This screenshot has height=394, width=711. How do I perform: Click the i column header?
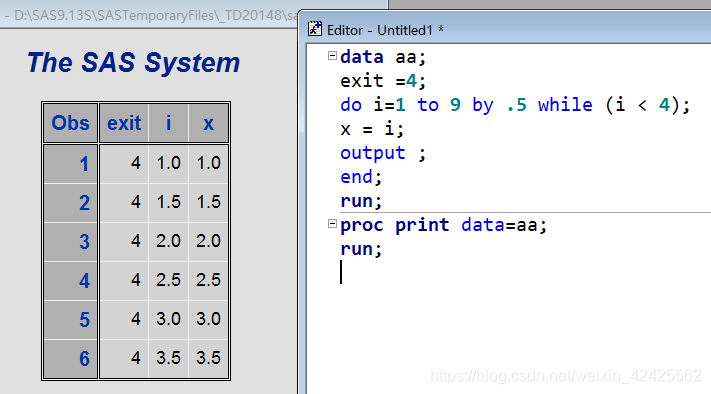coord(168,123)
